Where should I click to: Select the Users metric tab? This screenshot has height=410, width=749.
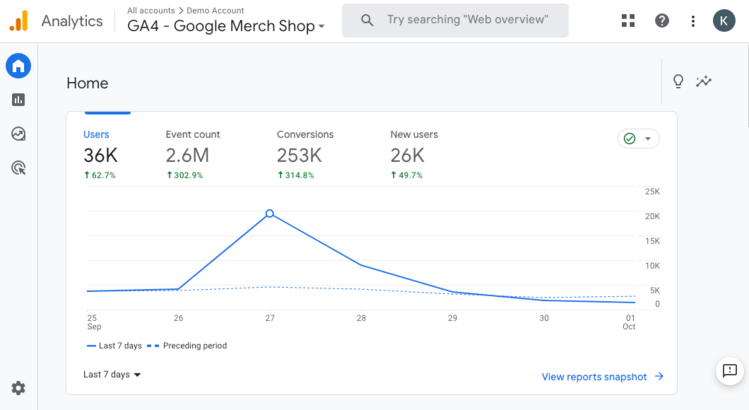tap(100, 154)
